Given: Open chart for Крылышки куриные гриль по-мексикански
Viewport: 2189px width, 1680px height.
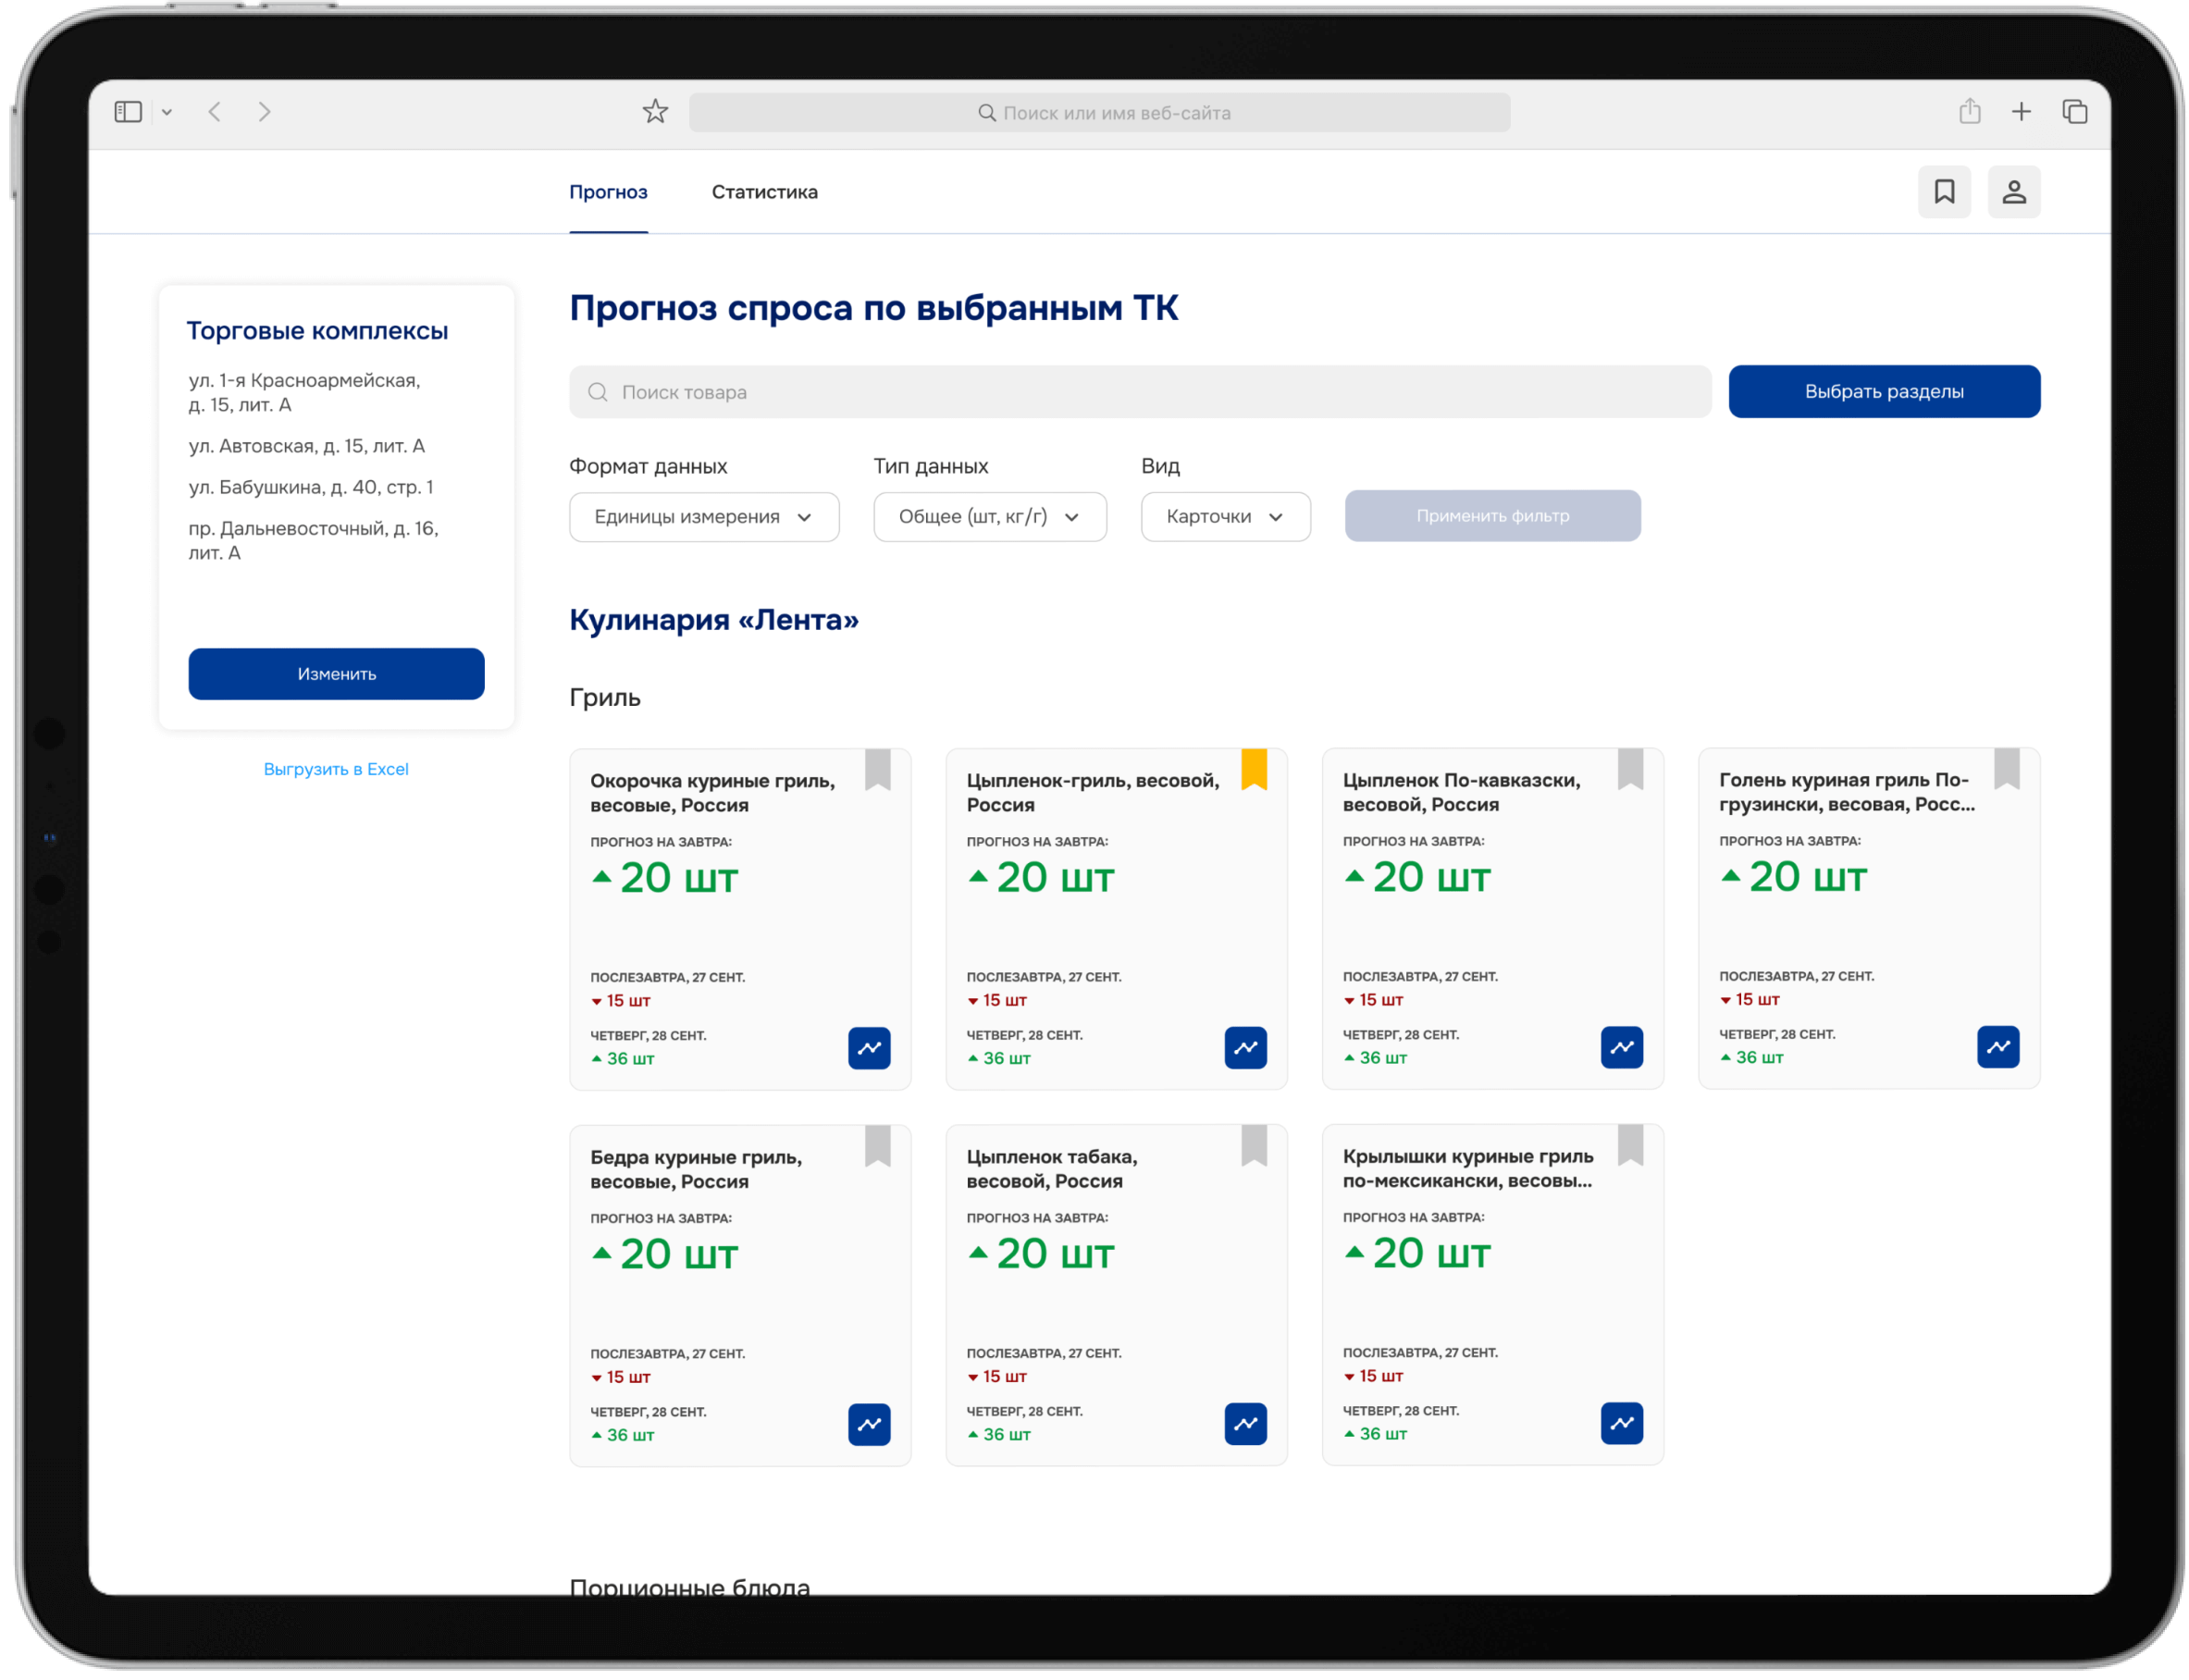Looking at the screenshot, I should (1623, 1424).
